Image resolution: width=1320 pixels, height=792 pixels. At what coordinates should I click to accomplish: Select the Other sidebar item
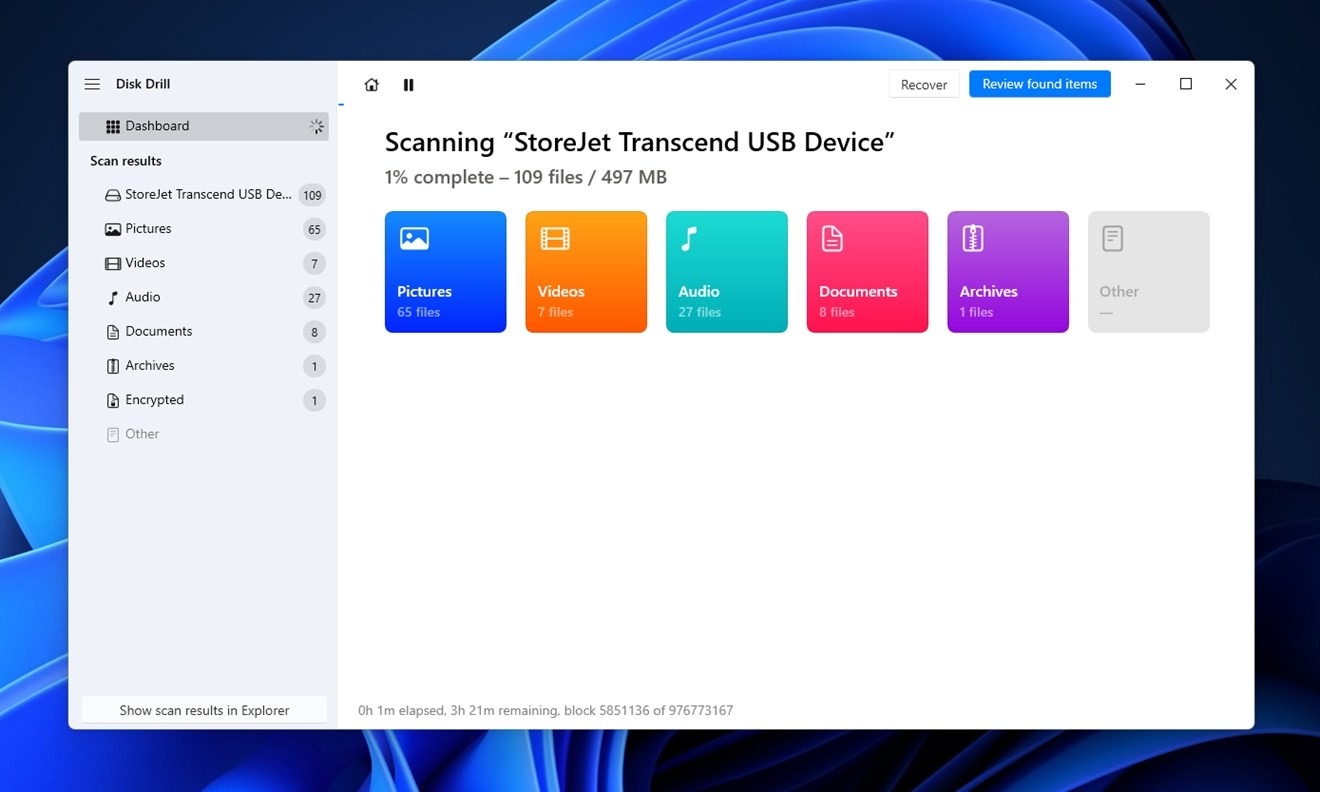(x=204, y=434)
